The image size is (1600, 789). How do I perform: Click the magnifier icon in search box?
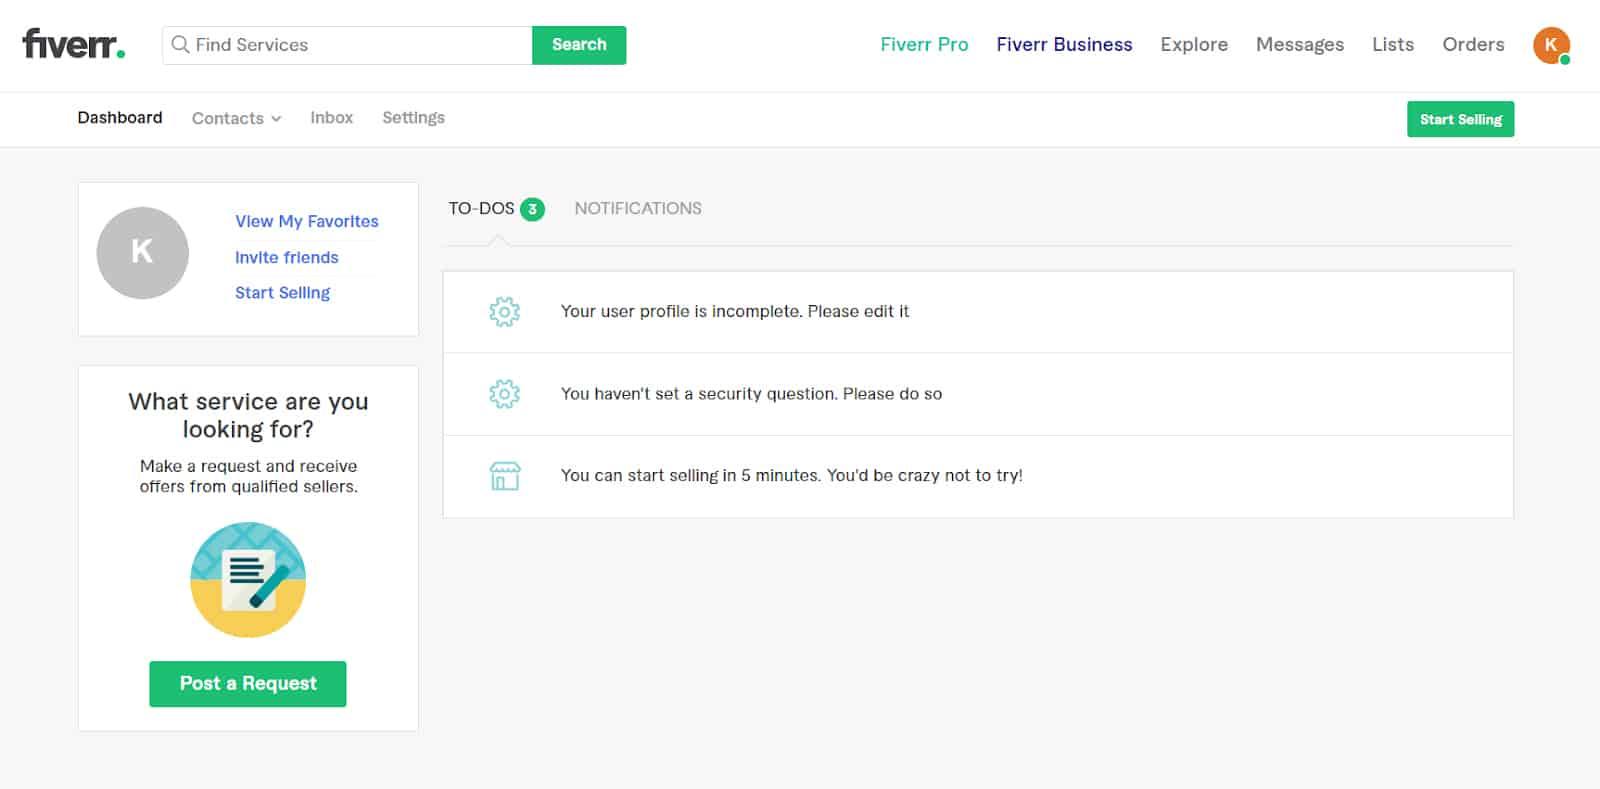point(180,44)
